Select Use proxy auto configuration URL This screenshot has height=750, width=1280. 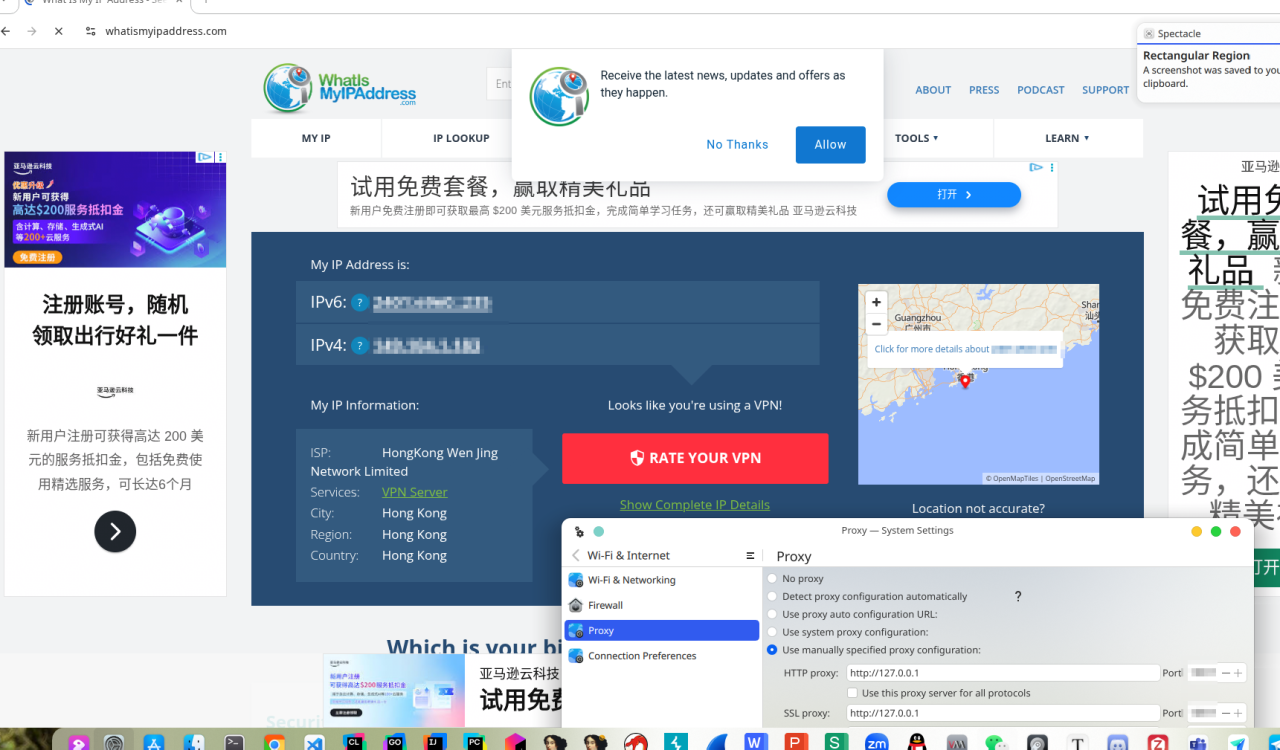coord(772,615)
